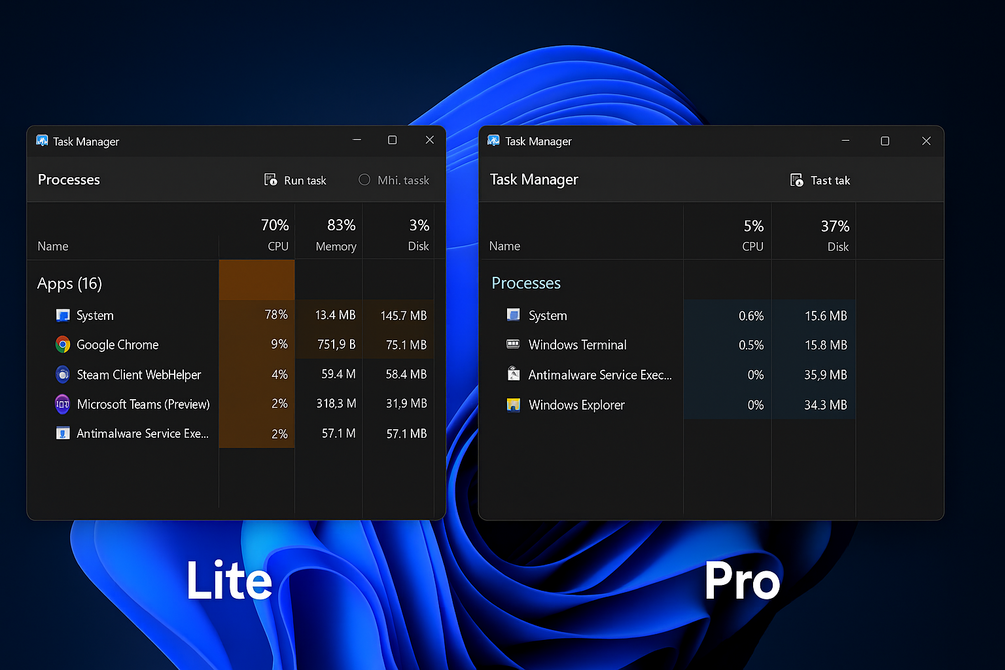The width and height of the screenshot is (1005, 670).
Task: Click the 145.7 MB disk value
Action: (x=404, y=315)
